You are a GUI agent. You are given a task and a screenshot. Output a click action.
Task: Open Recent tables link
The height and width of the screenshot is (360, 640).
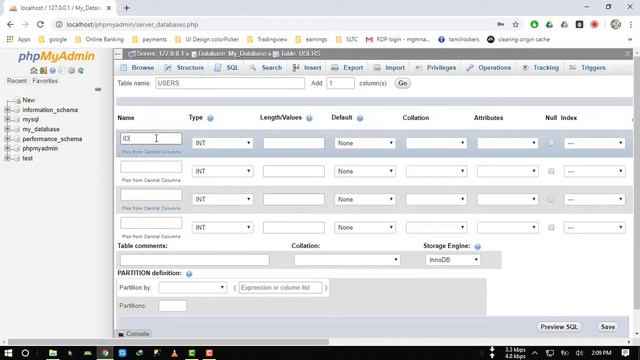(17, 81)
